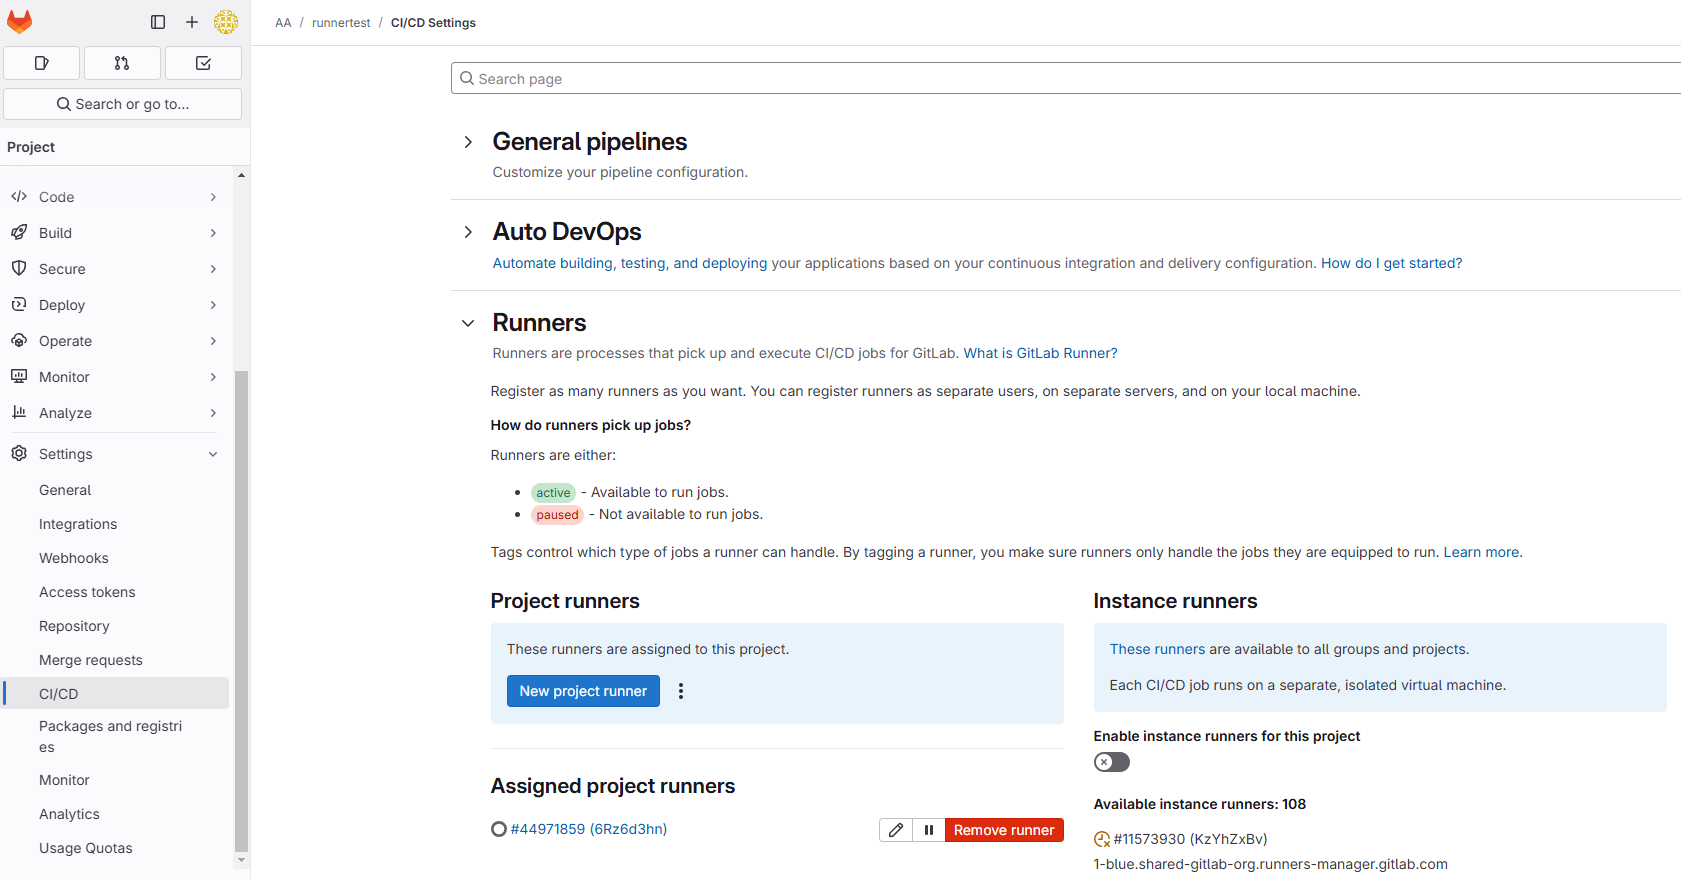Expand the General pipelines section

click(x=468, y=142)
